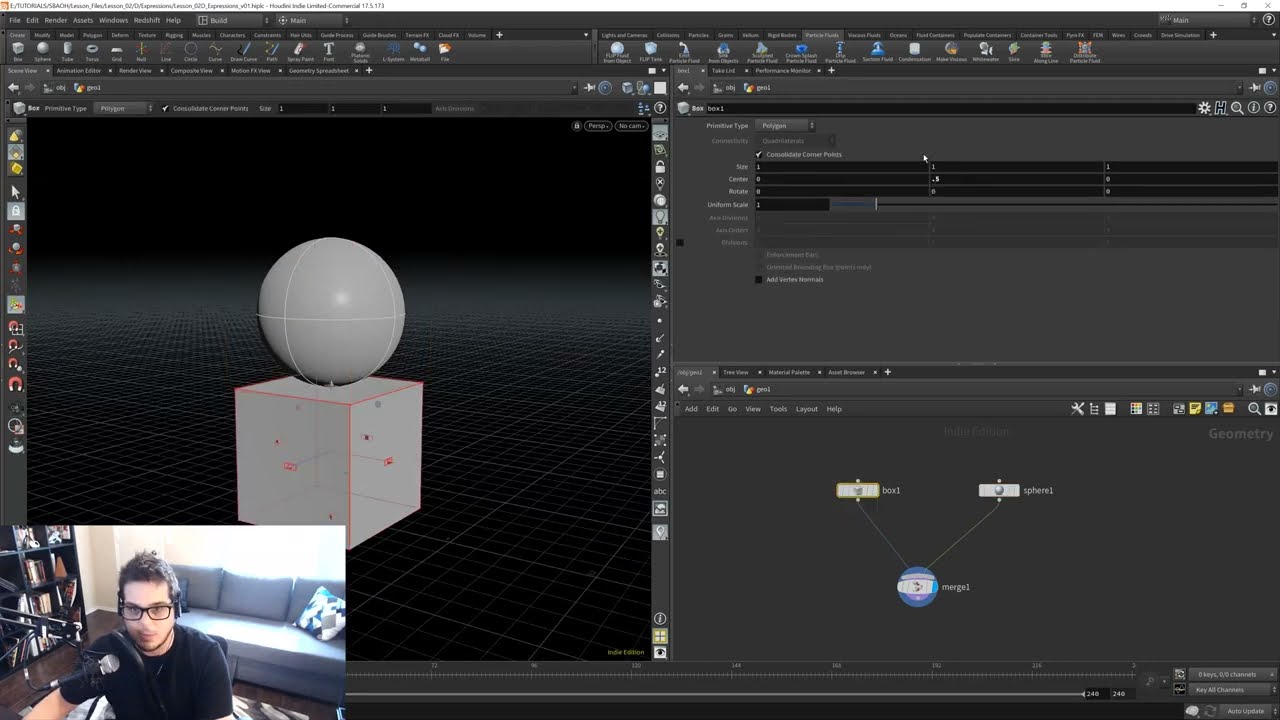The width and height of the screenshot is (1280, 720).
Task: Toggle Consolidate Corner Points in viewport toolbar
Action: click(165, 108)
